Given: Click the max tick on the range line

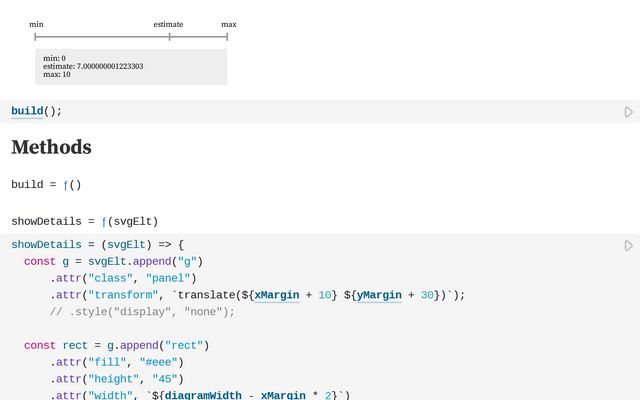Looking at the screenshot, I should (x=227, y=37).
